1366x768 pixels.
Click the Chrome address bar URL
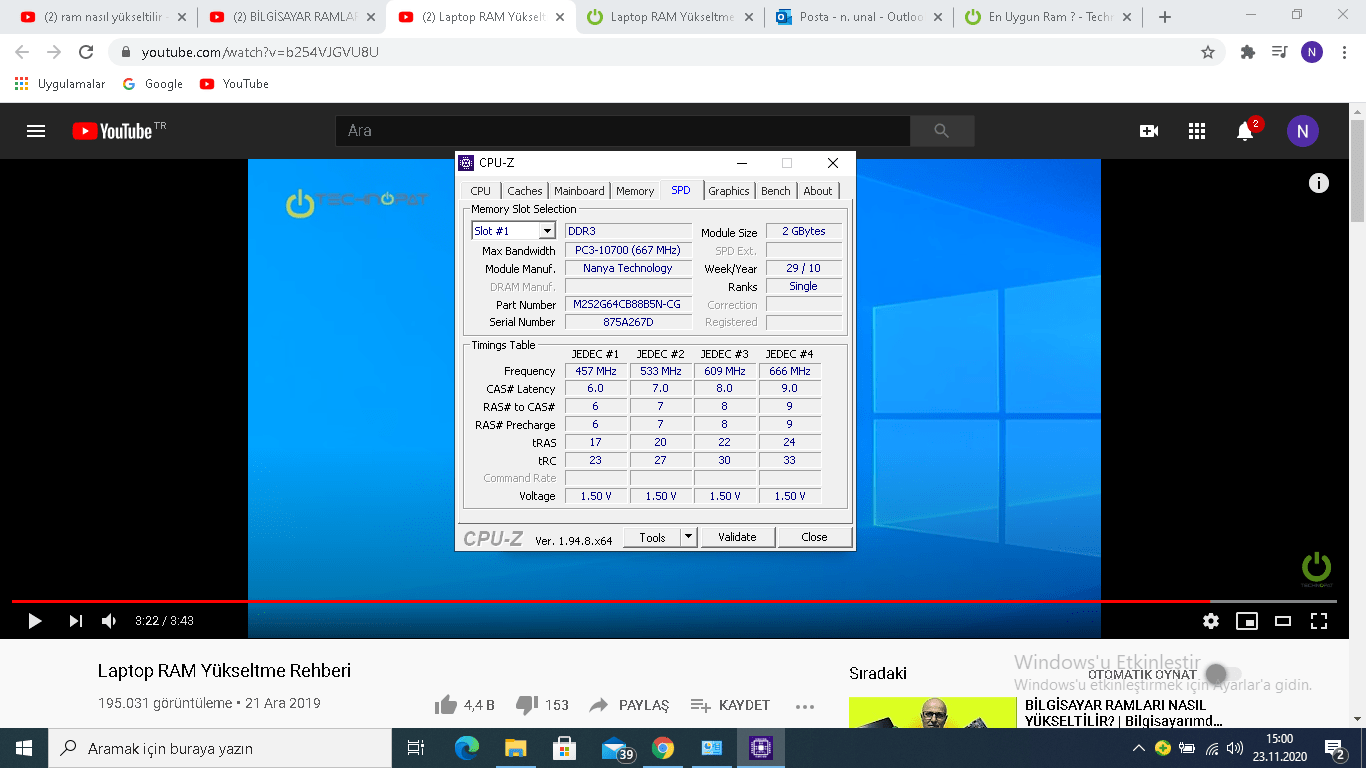pos(260,52)
